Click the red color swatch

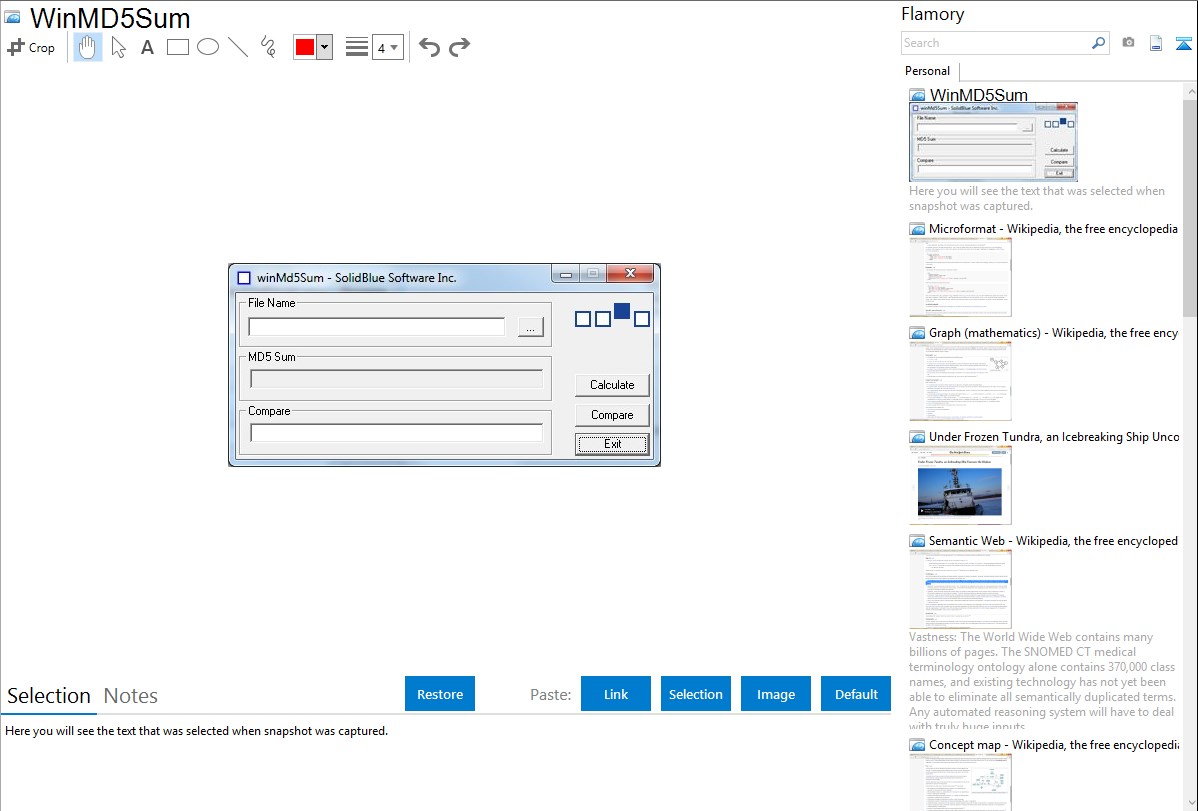coord(305,47)
